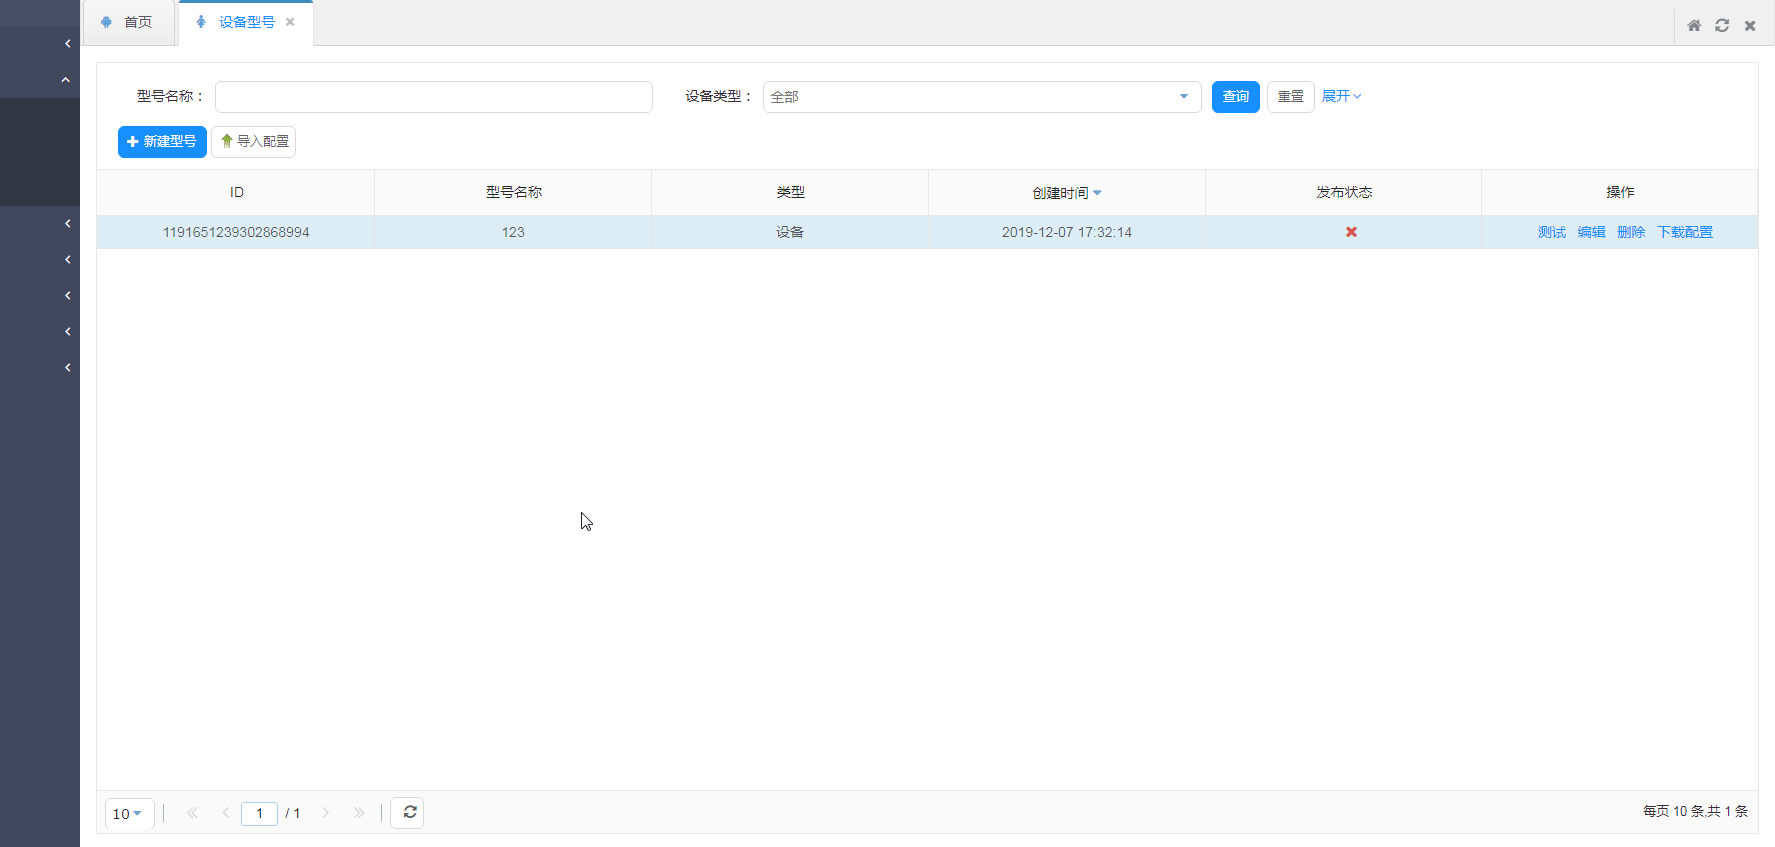Click the 新建型号 button

pos(162,142)
